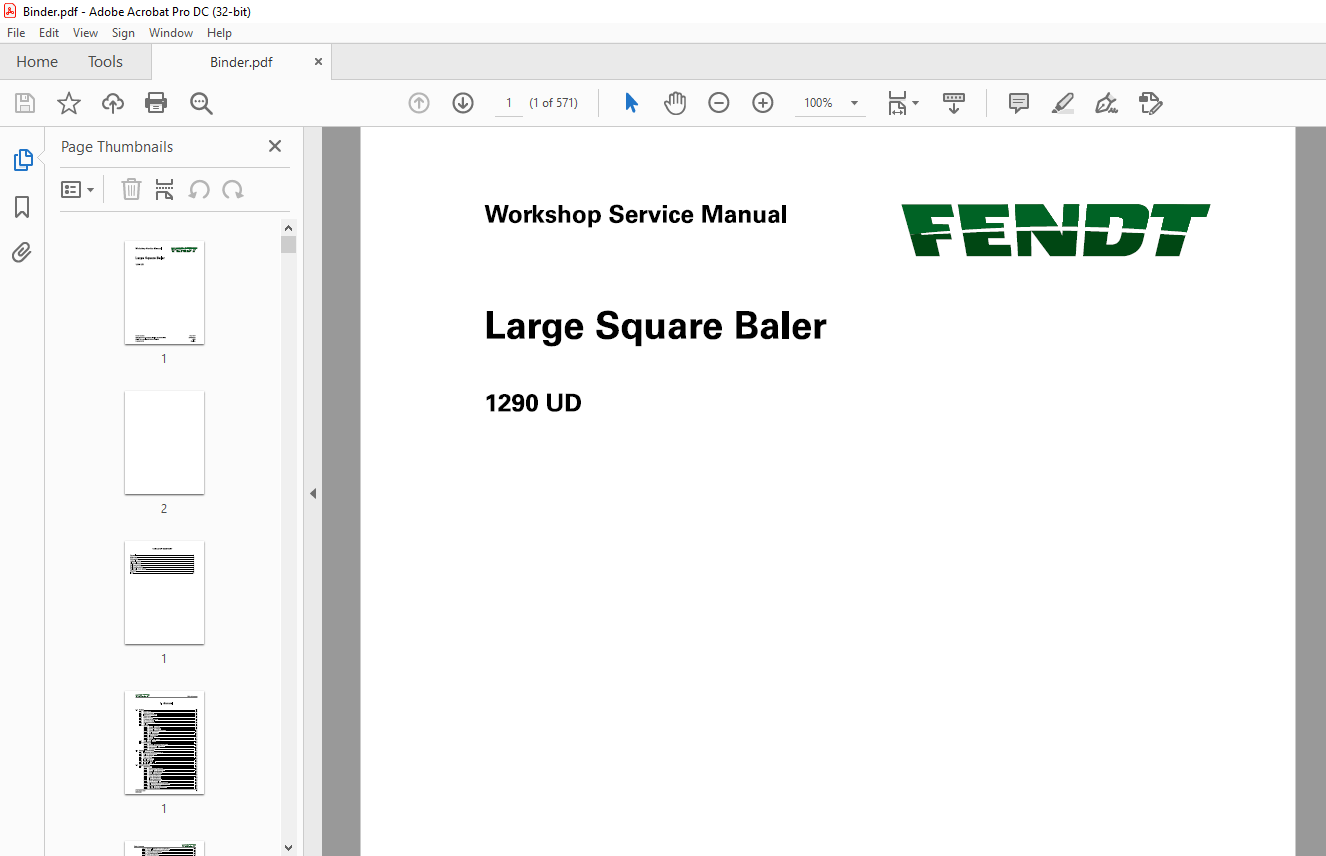Click the 'Workshop Service Manual' text
Viewport: 1326px width, 856px height.
pos(636,214)
